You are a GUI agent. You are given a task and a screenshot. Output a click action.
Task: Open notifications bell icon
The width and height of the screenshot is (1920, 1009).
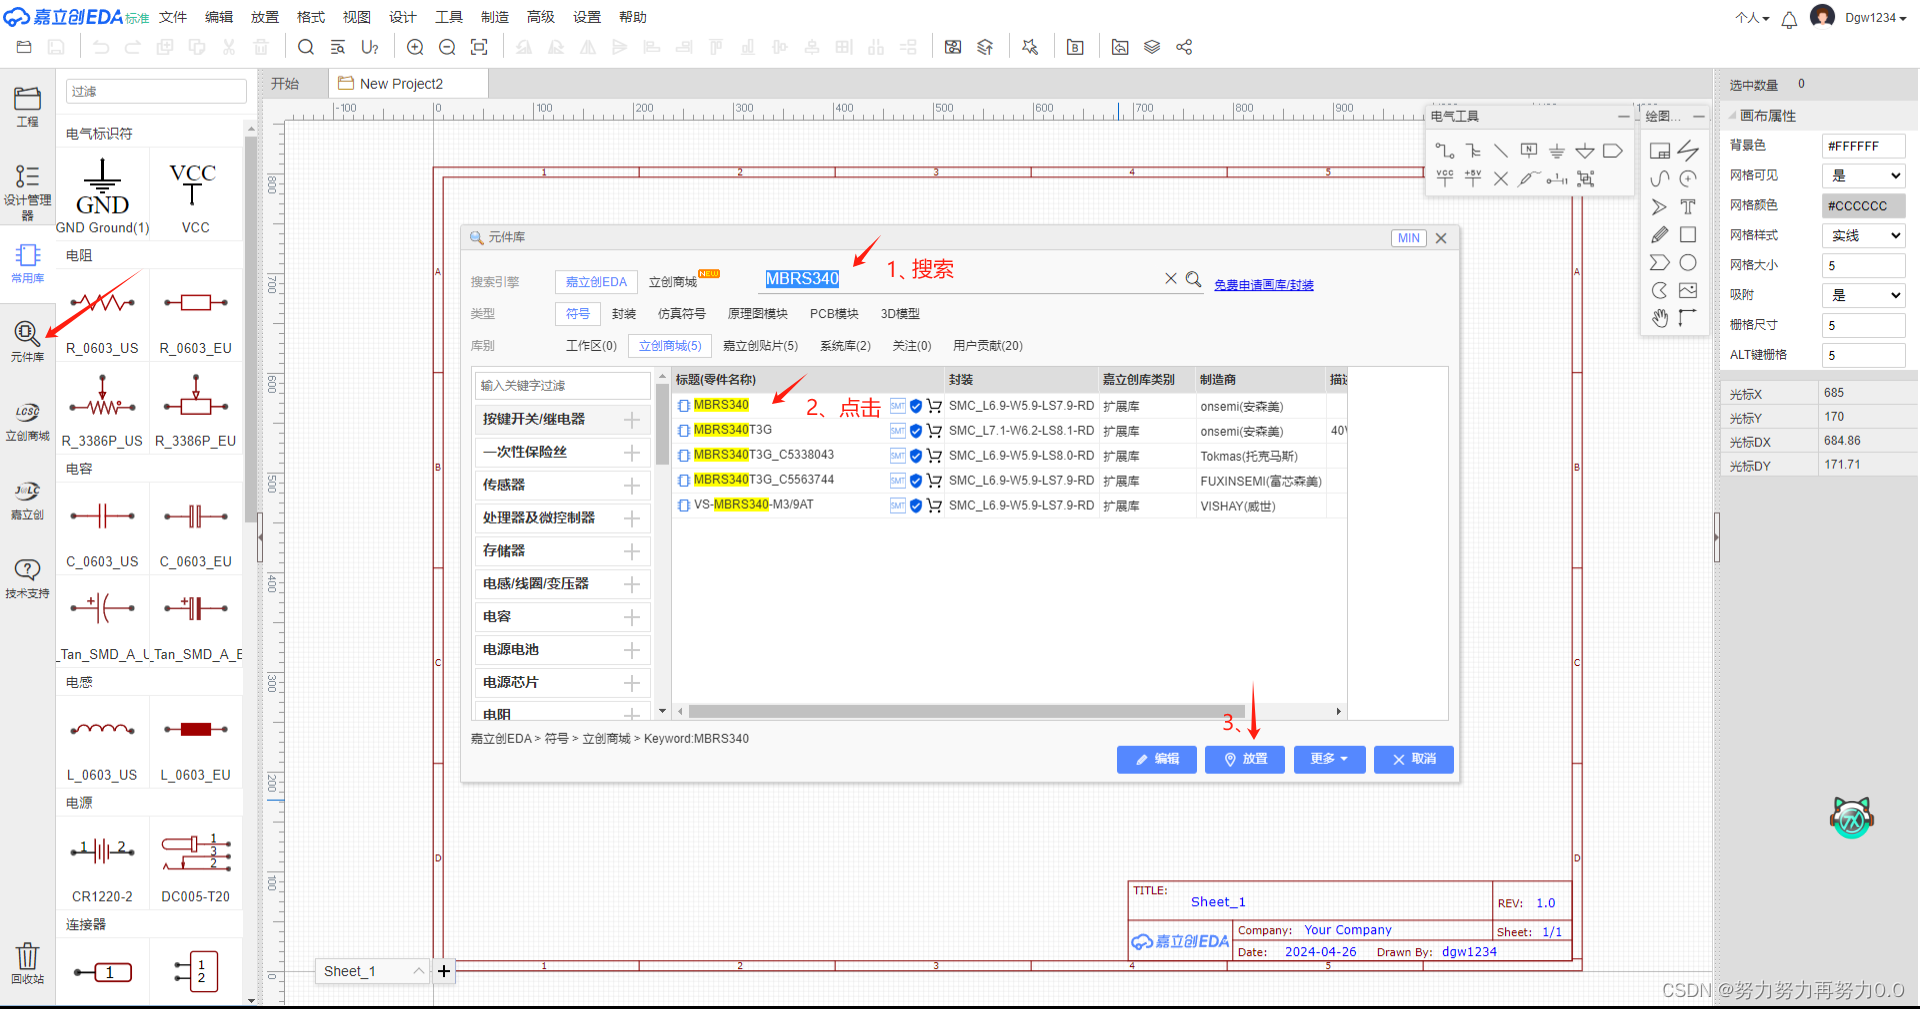tap(1789, 19)
